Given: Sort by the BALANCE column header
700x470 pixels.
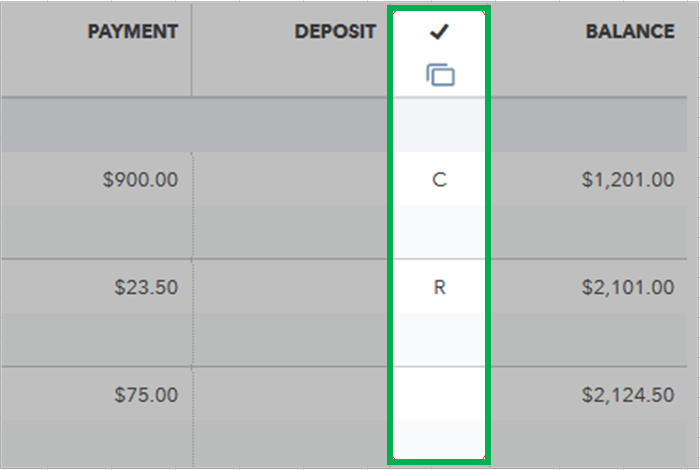Looking at the screenshot, I should [629, 32].
